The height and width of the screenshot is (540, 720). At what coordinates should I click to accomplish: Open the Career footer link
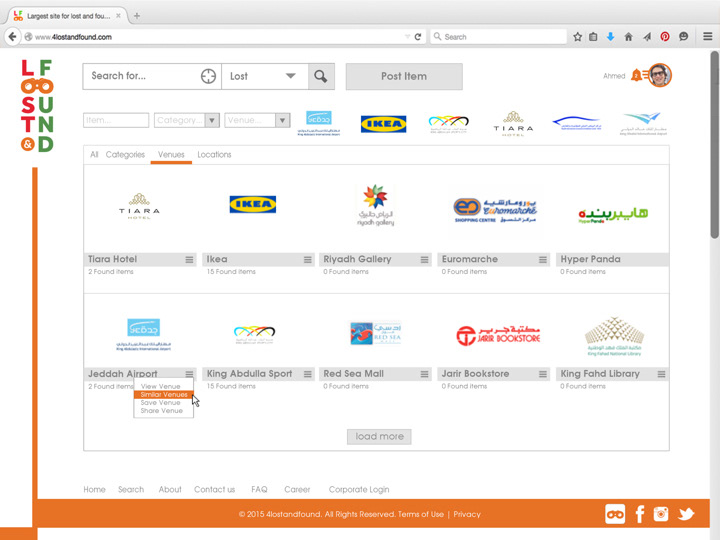(297, 489)
